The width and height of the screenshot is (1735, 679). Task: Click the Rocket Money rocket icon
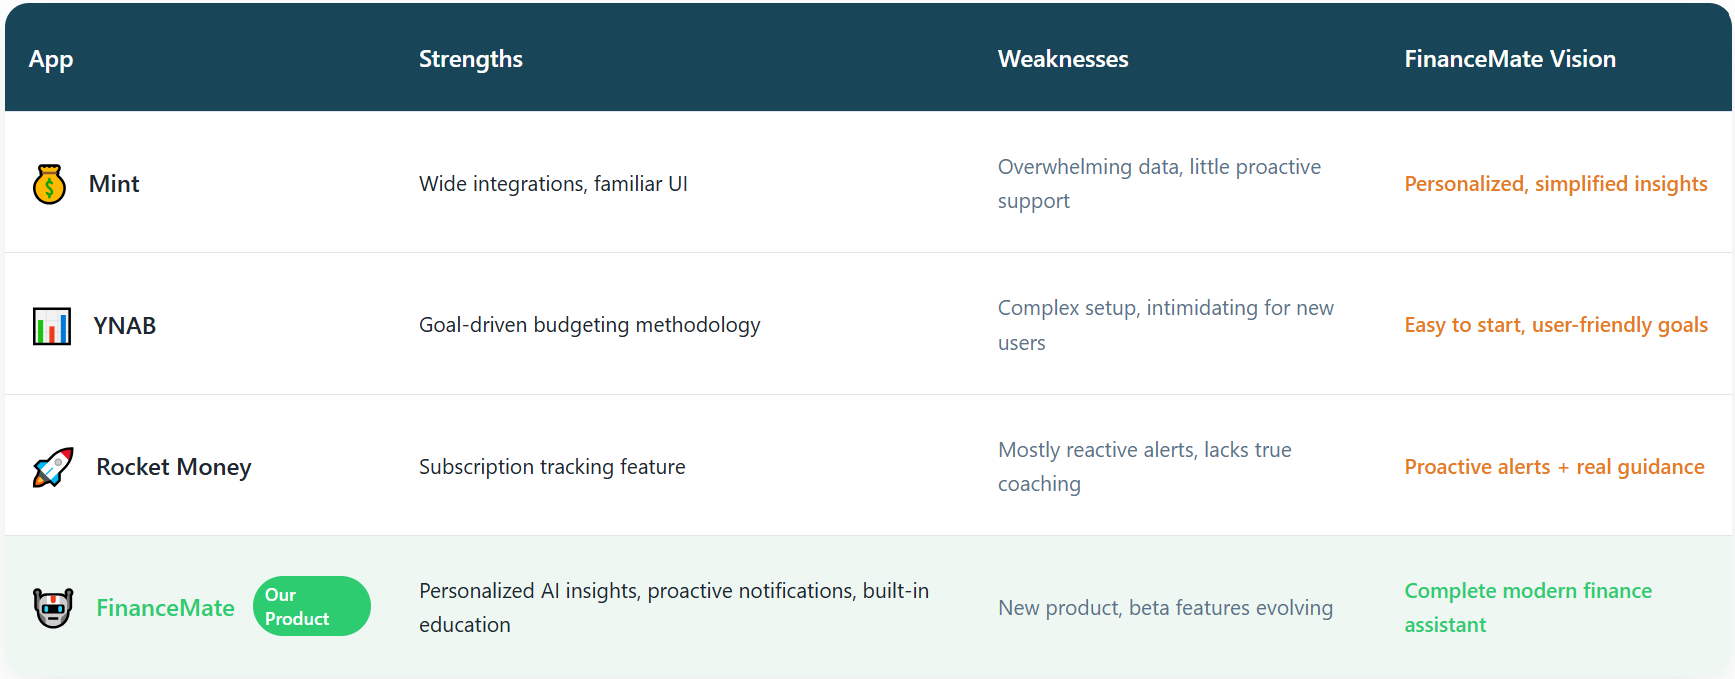pos(53,467)
